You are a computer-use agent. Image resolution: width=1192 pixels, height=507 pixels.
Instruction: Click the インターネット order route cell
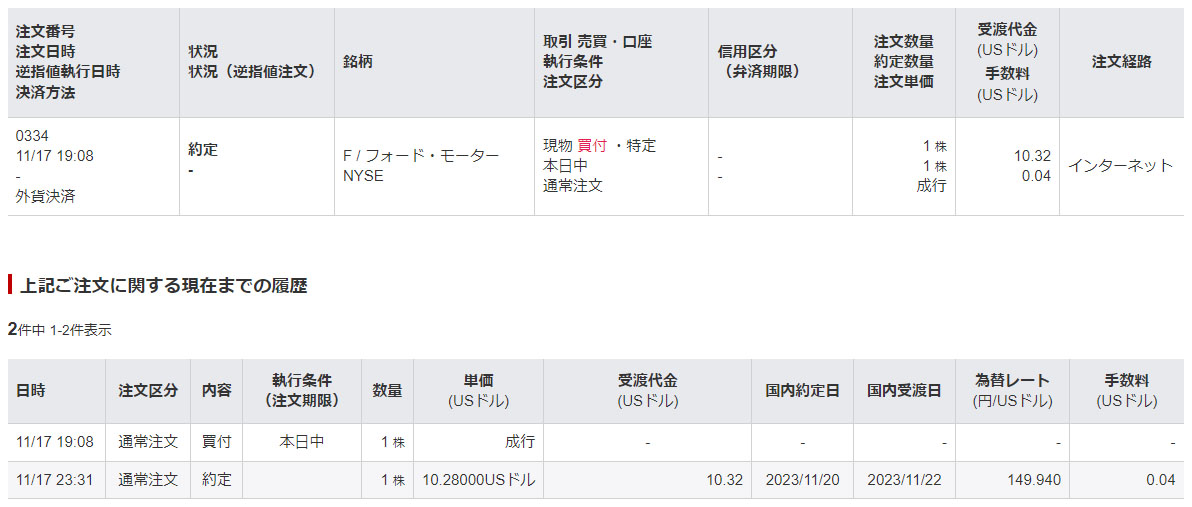(x=1120, y=166)
